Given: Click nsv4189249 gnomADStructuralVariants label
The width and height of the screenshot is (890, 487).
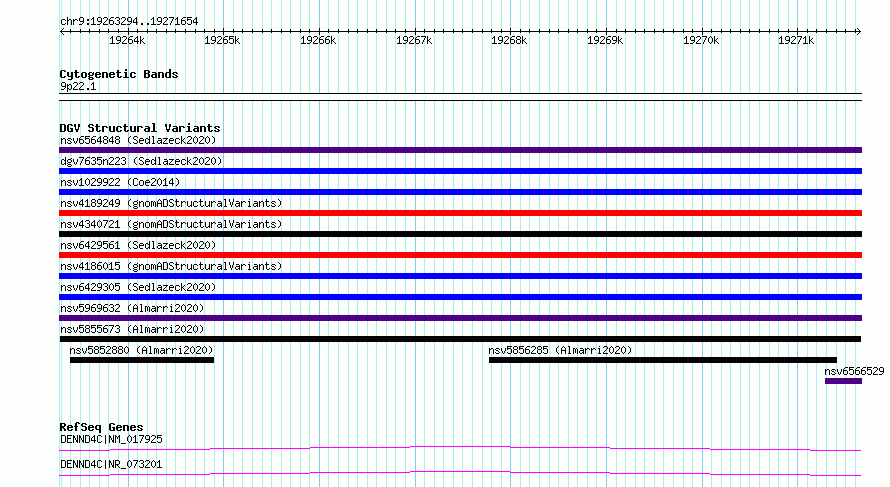Looking at the screenshot, I should (x=171, y=203).
